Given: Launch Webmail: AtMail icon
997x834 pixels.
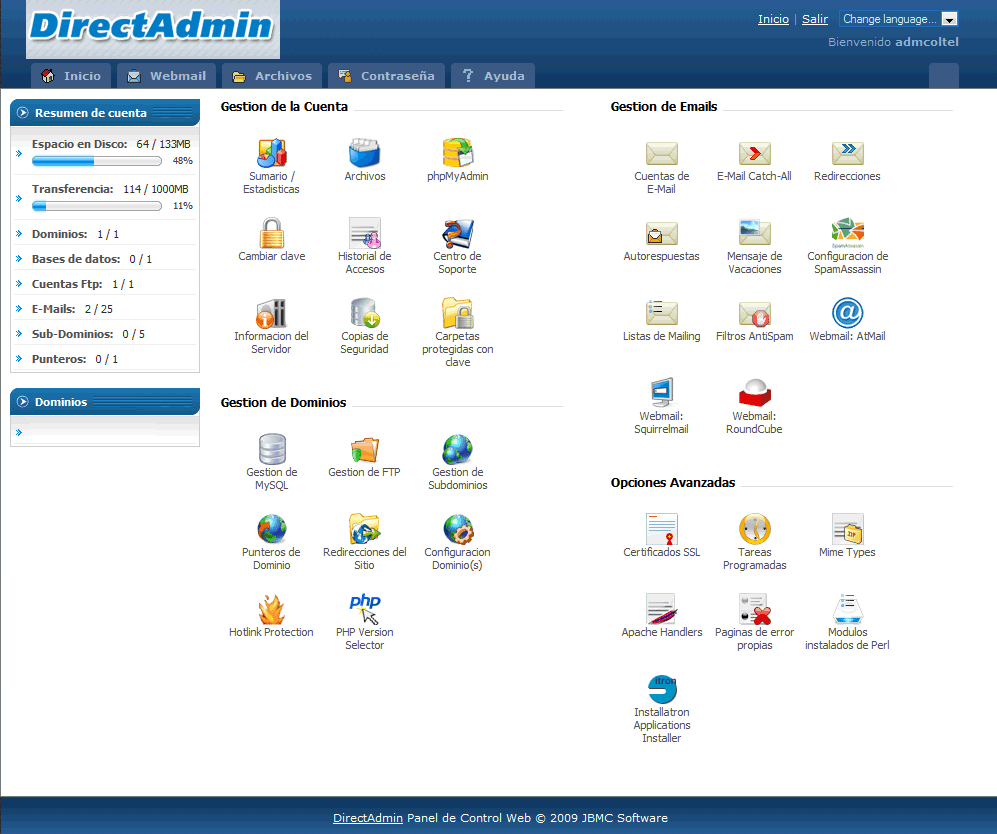Looking at the screenshot, I should (x=848, y=313).
